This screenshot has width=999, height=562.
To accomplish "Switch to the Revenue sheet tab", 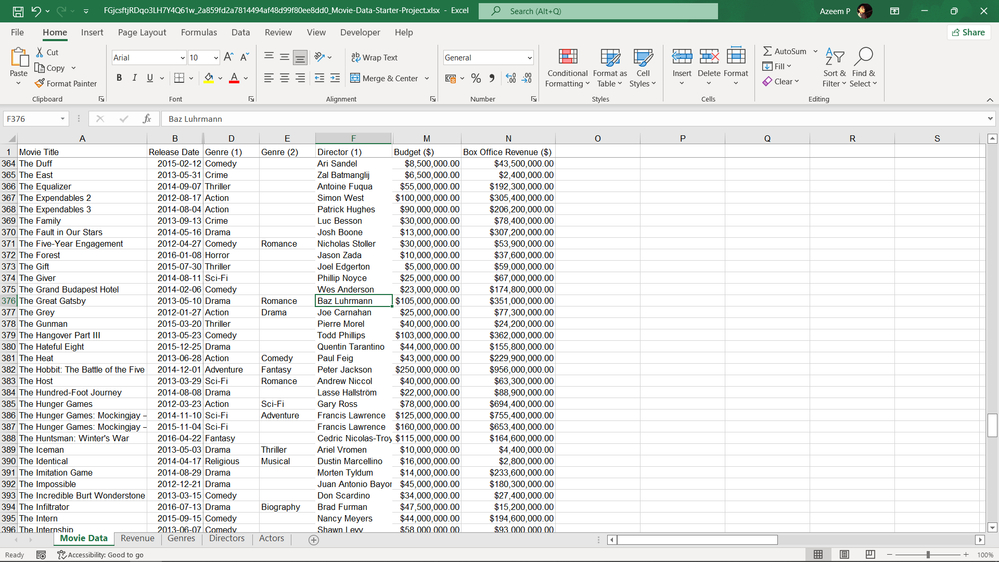I will coord(137,538).
